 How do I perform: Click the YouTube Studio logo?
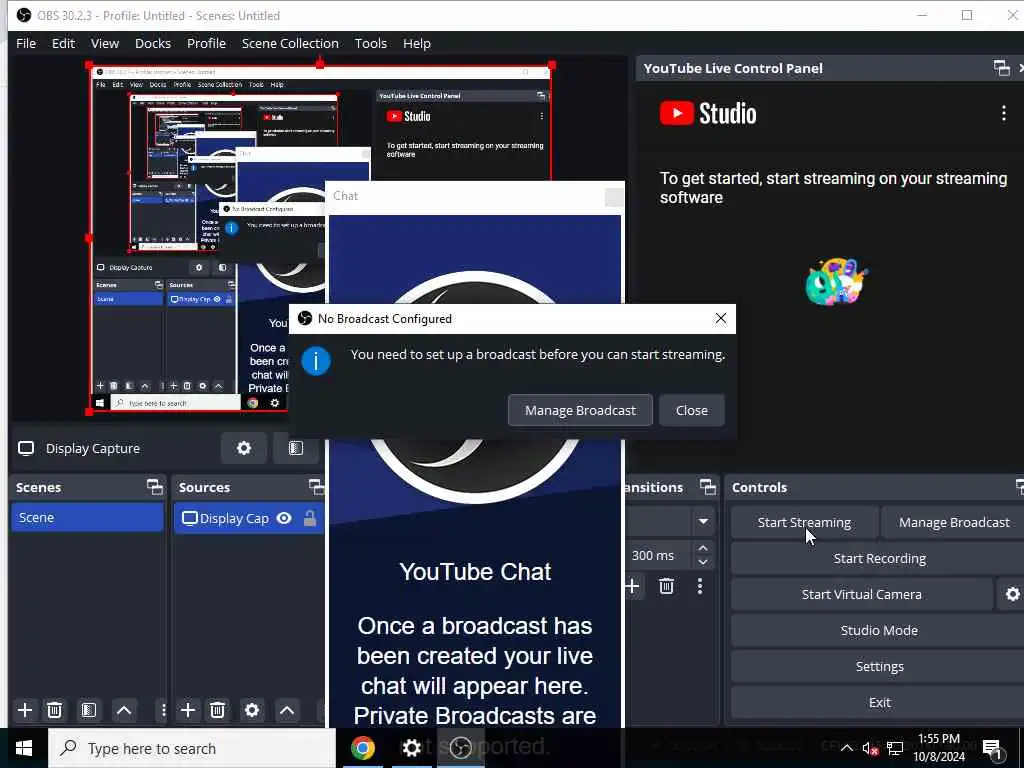pos(708,114)
